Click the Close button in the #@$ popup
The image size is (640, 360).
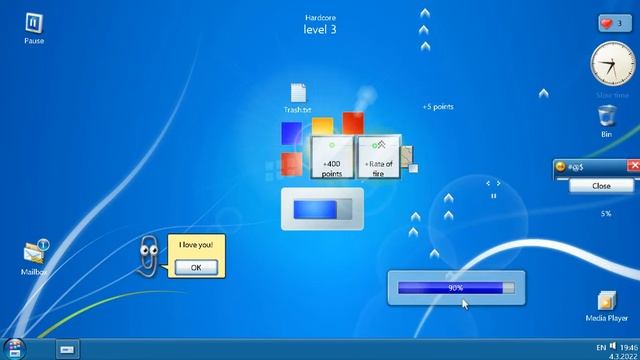(x=601, y=186)
